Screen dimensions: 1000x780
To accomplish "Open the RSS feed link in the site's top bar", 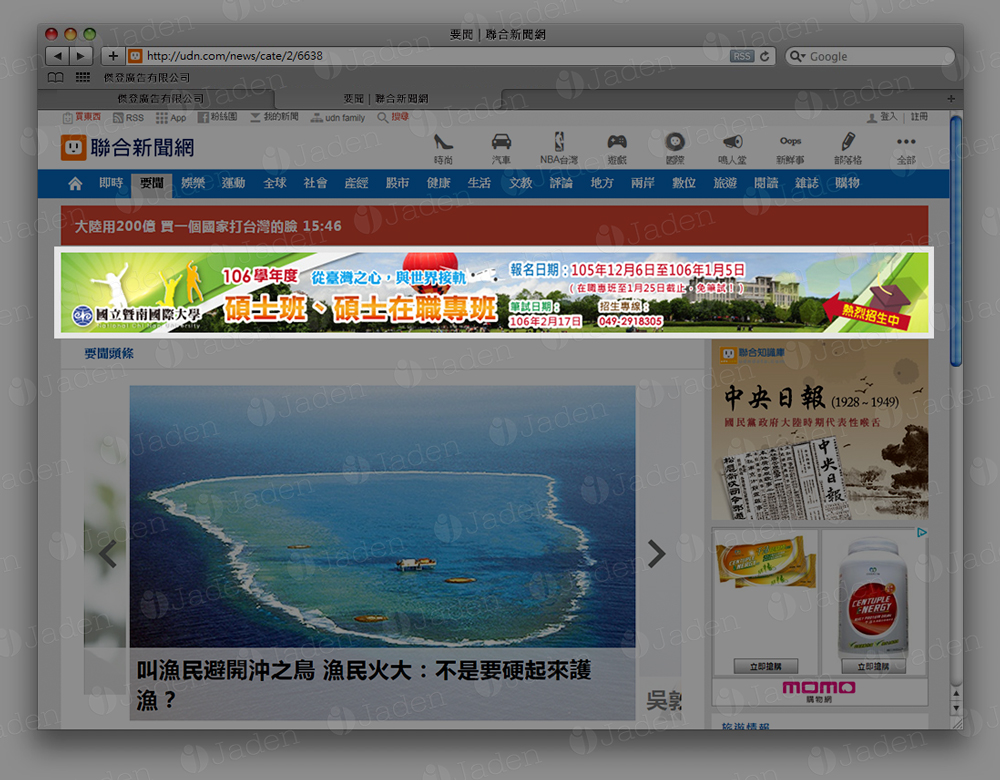I will coord(128,117).
